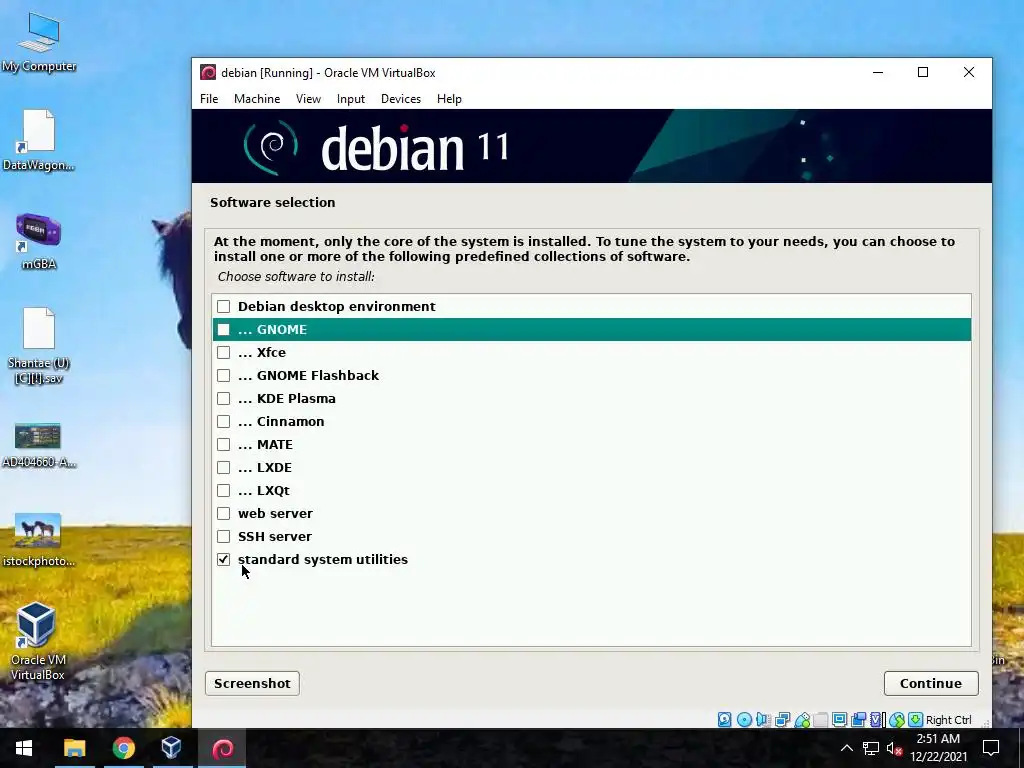Select the AD404660 image file on desktop
1024x768 pixels.
(x=39, y=445)
